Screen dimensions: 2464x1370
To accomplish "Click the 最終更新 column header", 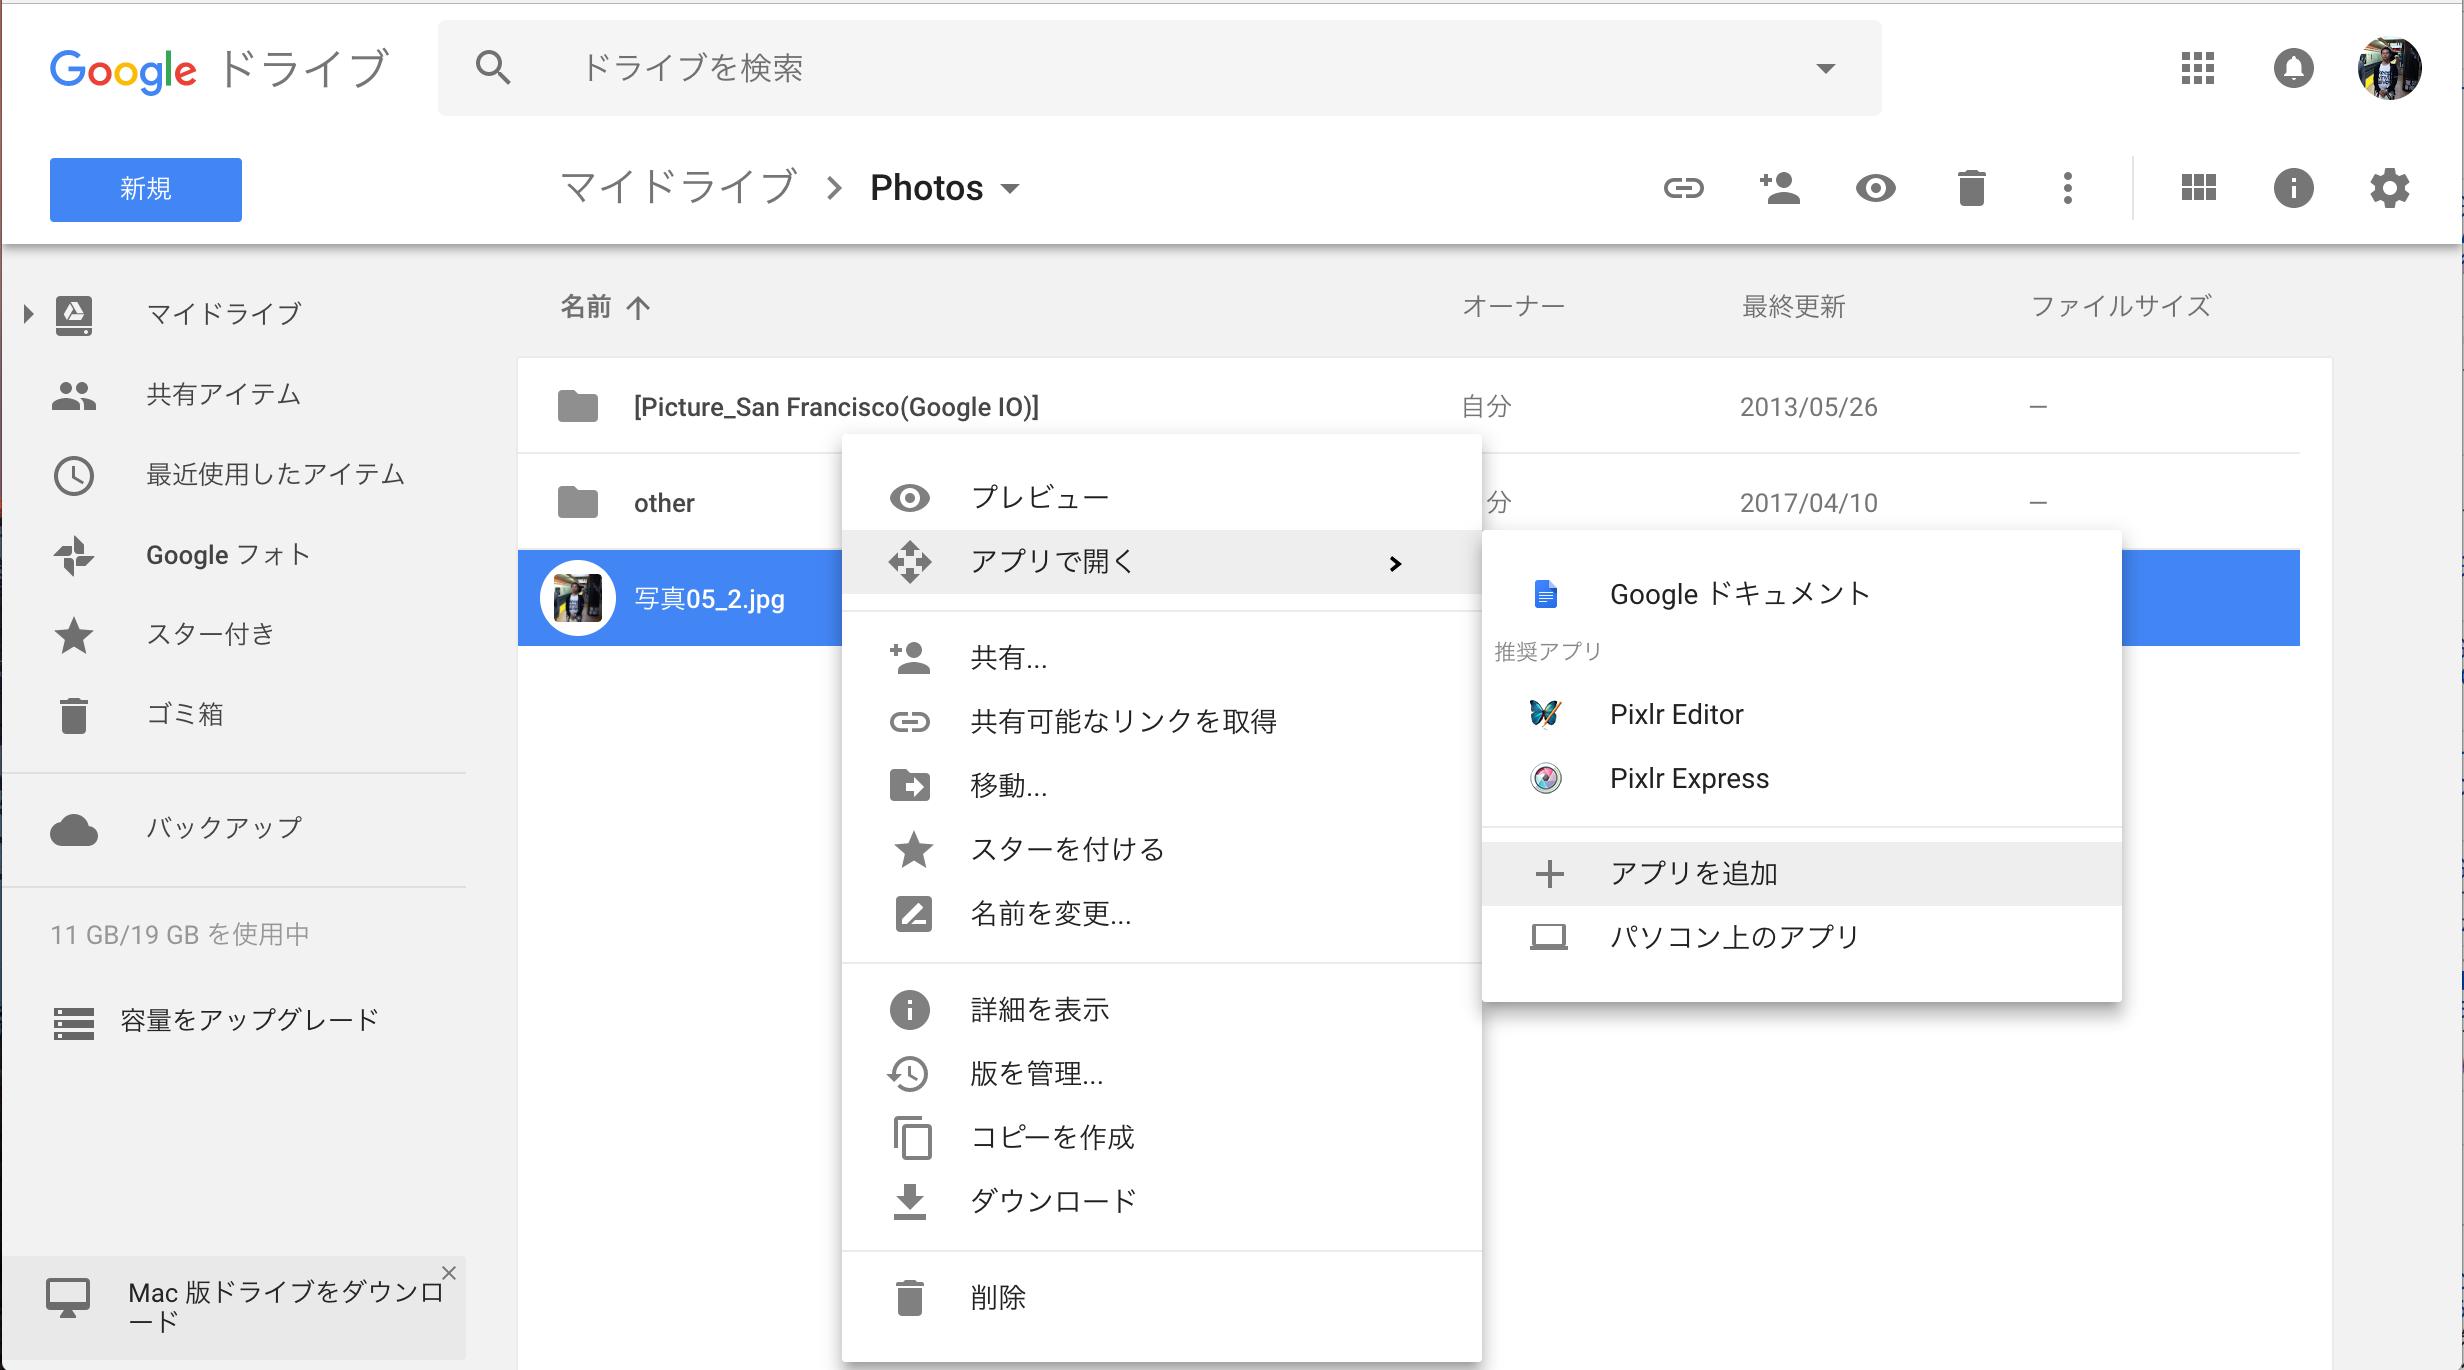I will pyautogui.click(x=1793, y=307).
